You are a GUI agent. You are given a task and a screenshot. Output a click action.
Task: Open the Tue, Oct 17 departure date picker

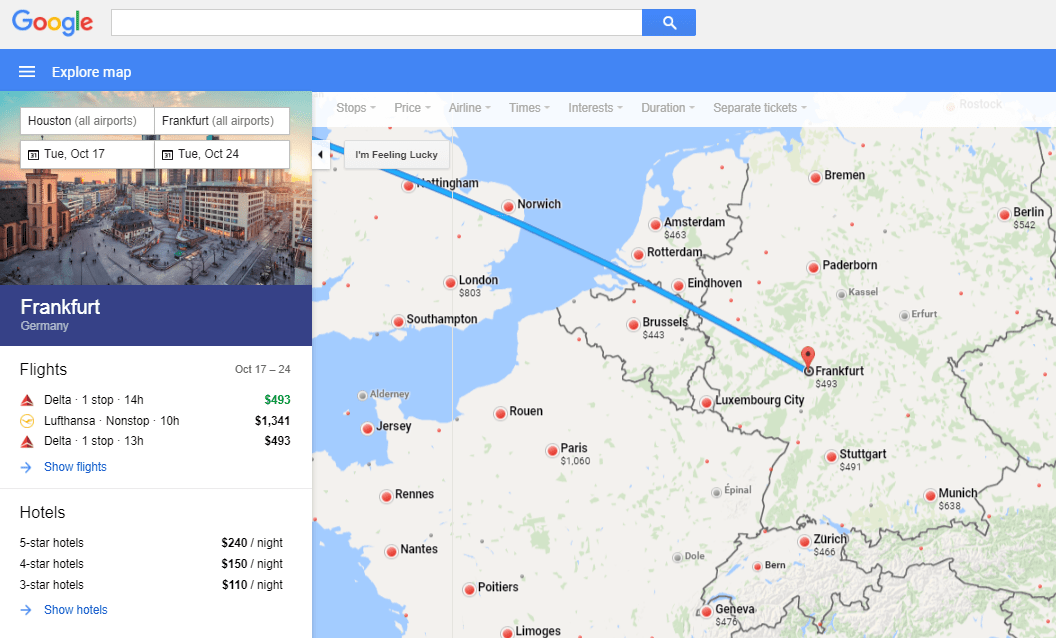(x=87, y=154)
